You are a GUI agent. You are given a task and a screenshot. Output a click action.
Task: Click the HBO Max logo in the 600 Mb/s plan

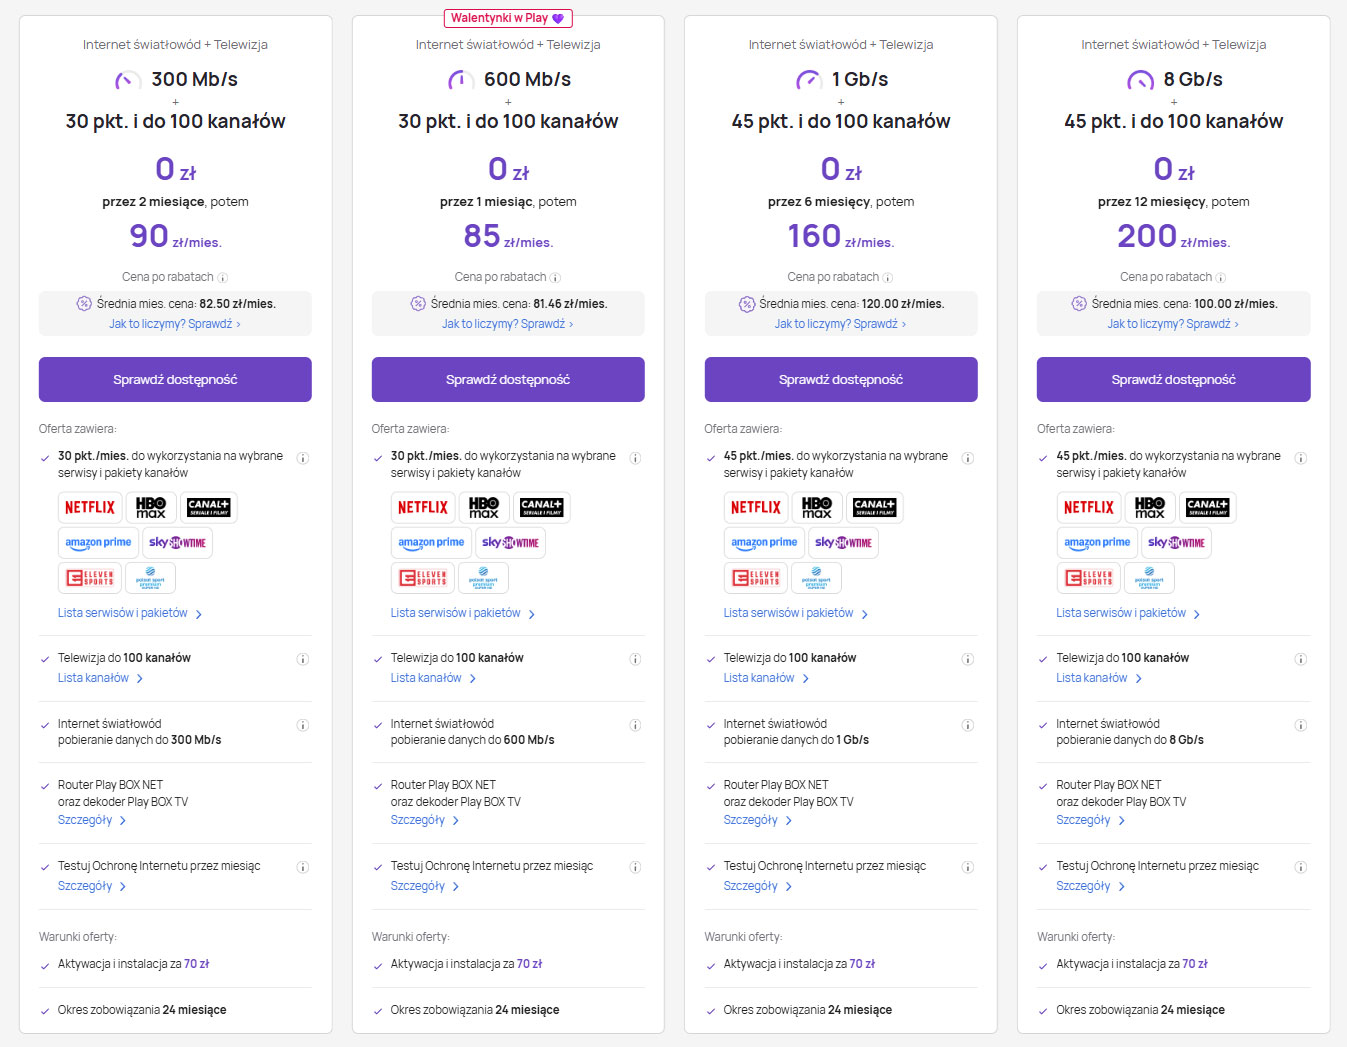[484, 507]
